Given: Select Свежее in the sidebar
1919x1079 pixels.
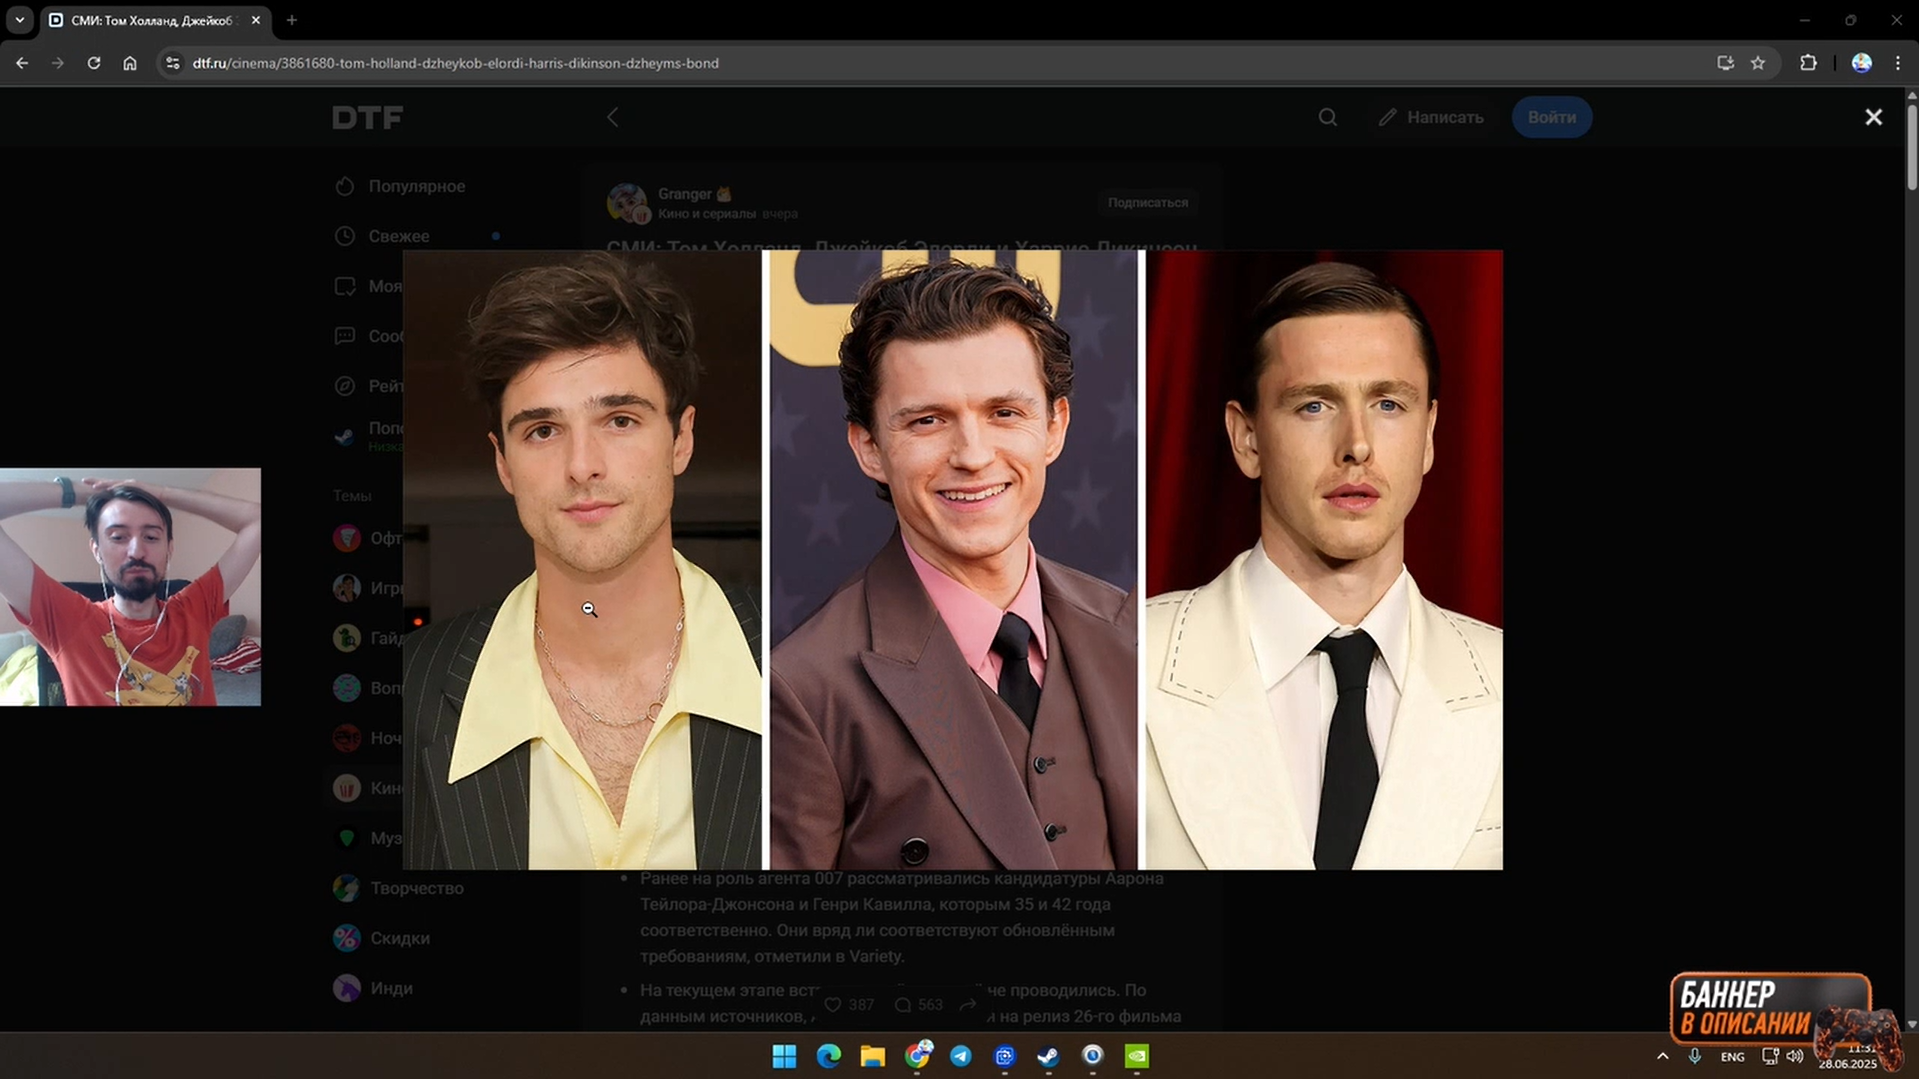Looking at the screenshot, I should point(398,236).
